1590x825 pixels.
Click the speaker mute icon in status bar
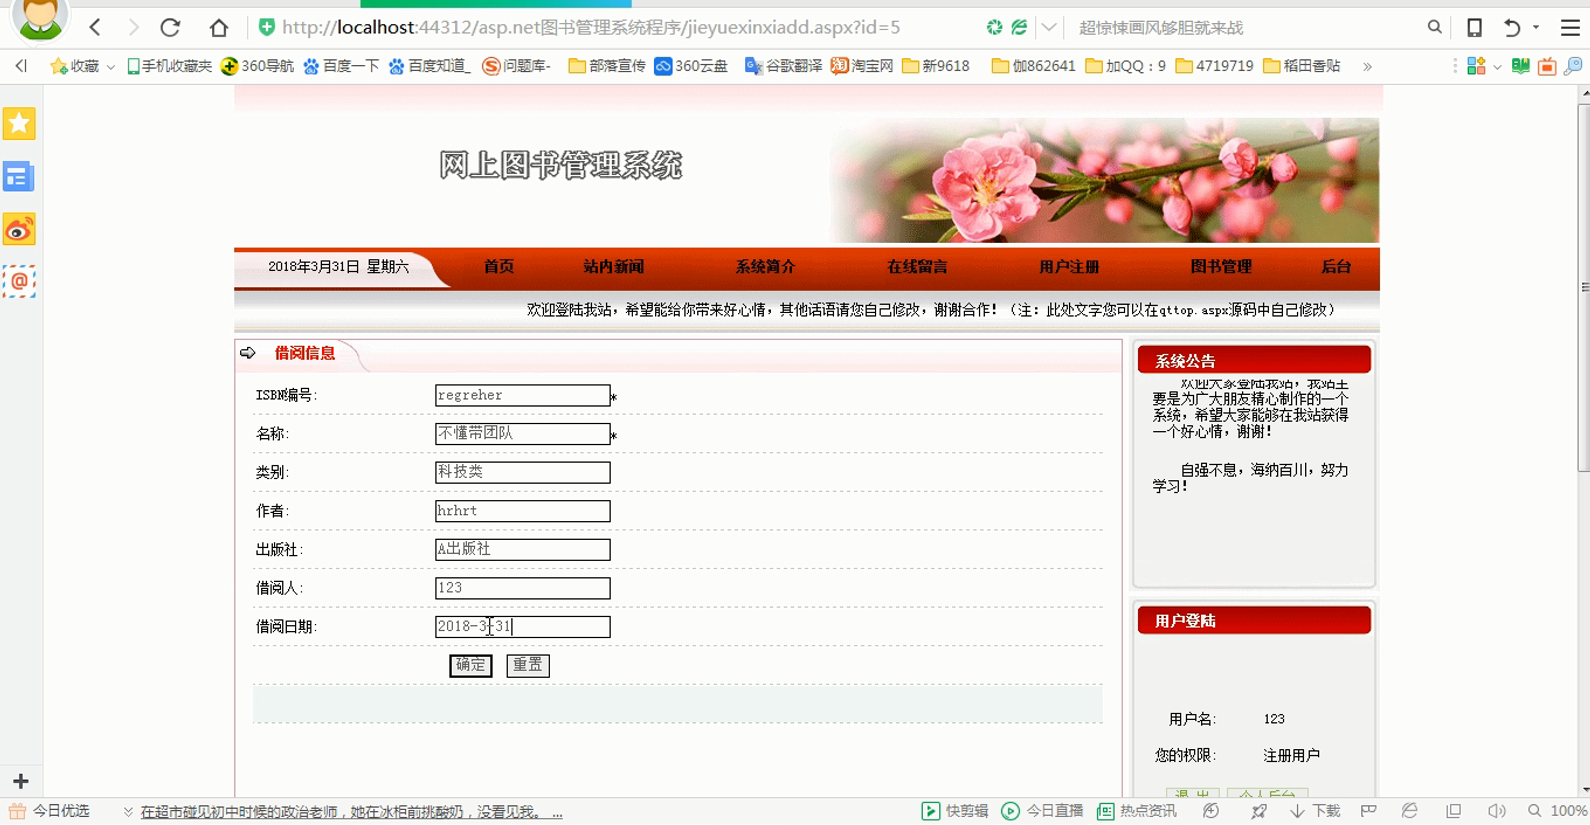[1496, 811]
